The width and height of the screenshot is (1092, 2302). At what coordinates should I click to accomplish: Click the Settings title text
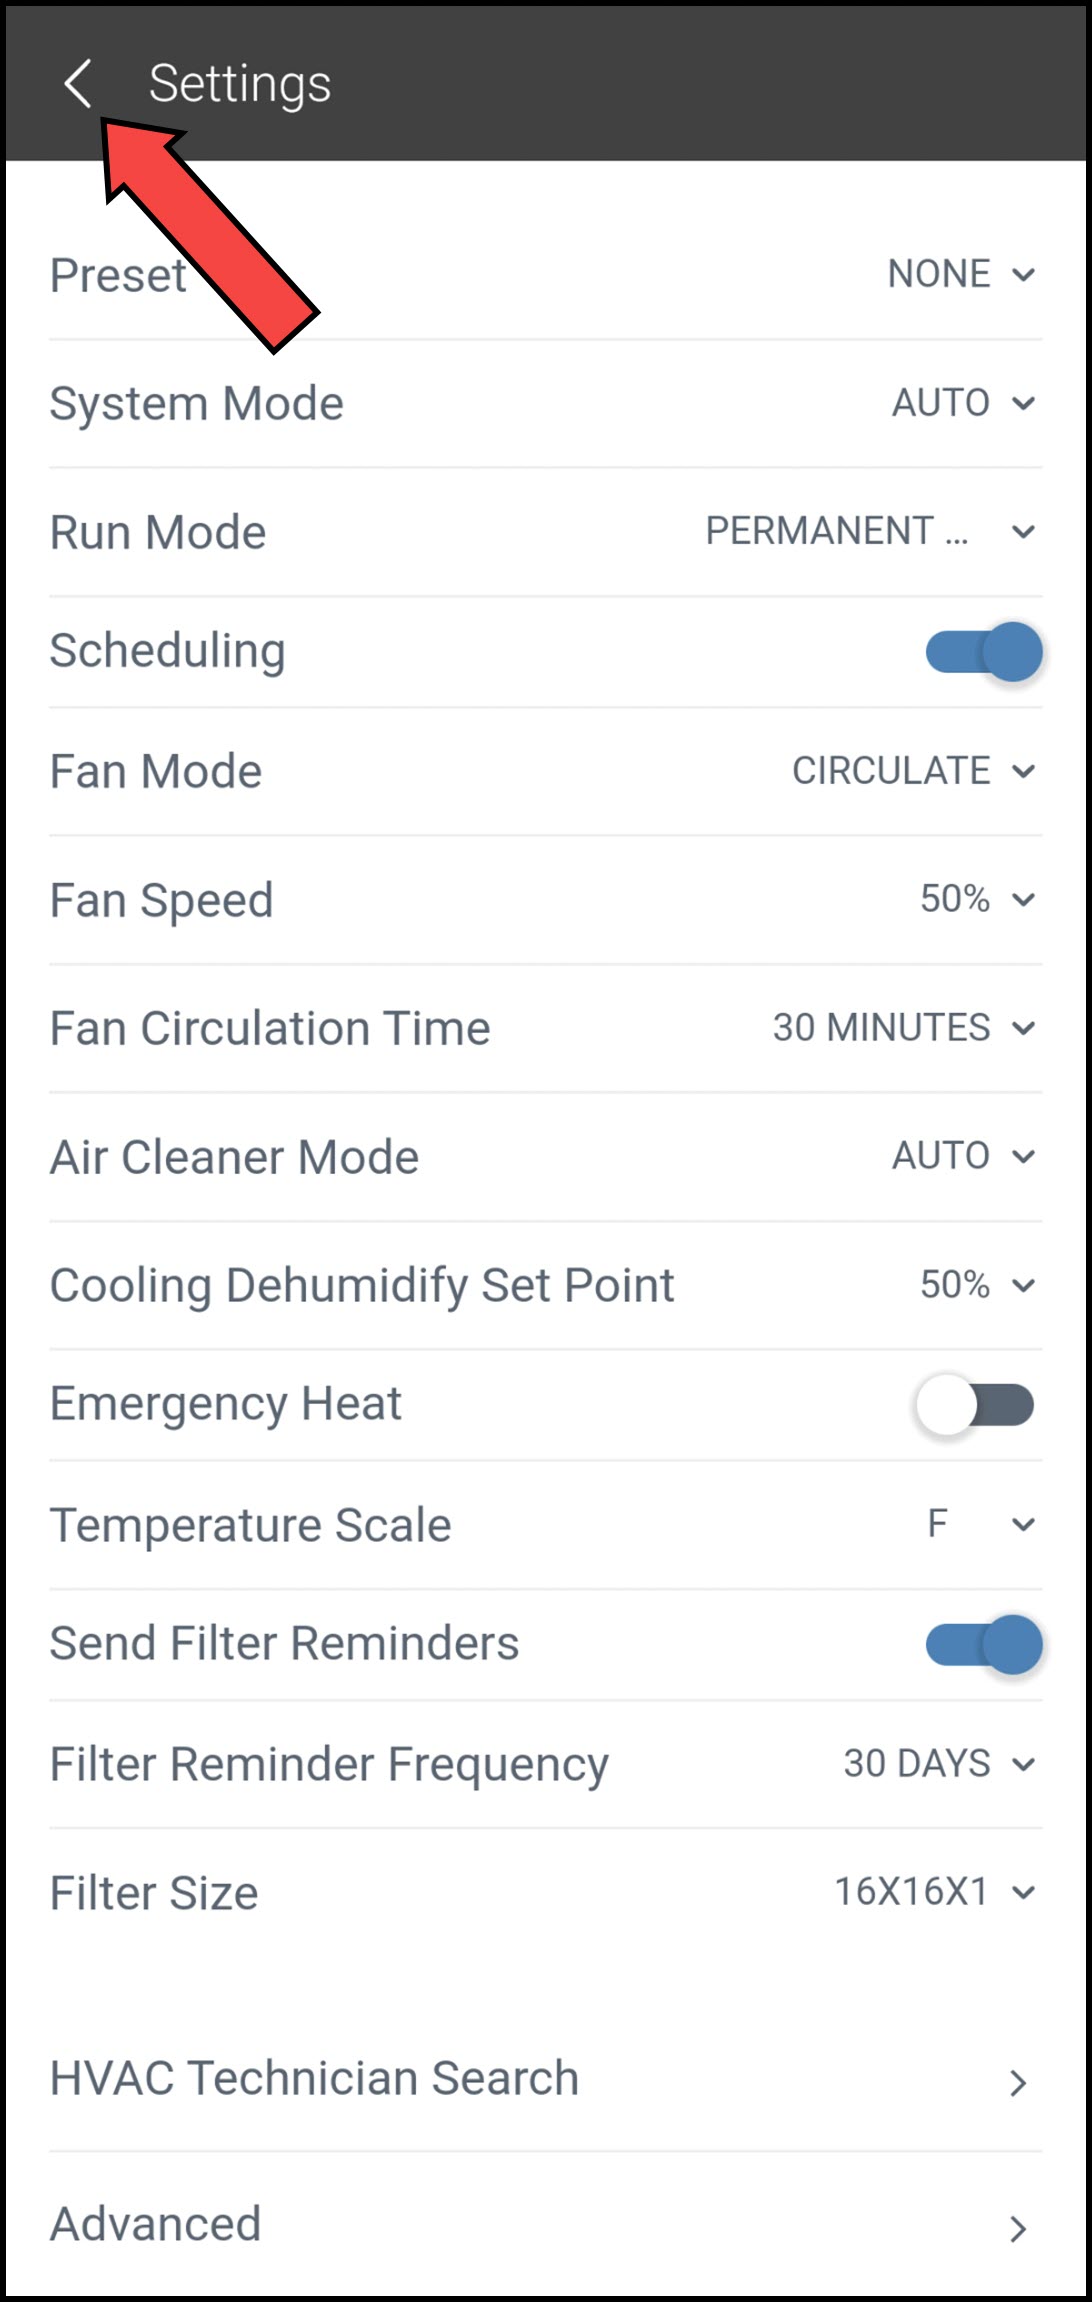coord(240,83)
